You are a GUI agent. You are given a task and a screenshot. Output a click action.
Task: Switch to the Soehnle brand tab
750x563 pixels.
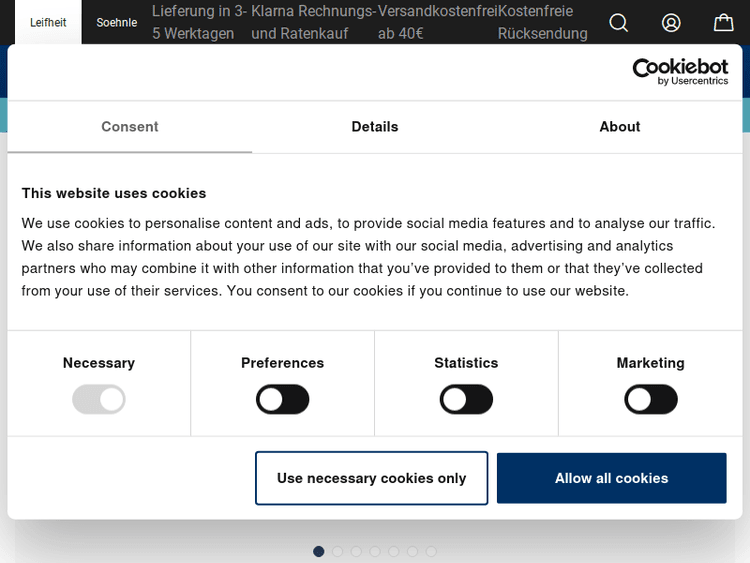click(x=116, y=22)
